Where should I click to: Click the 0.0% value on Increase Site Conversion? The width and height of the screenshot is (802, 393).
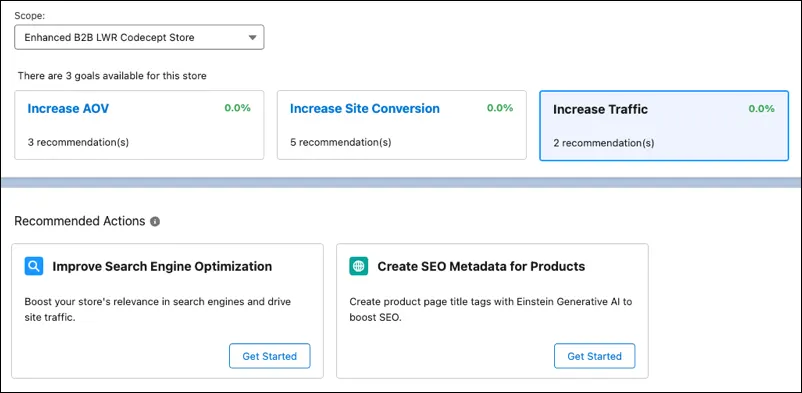[x=500, y=108]
